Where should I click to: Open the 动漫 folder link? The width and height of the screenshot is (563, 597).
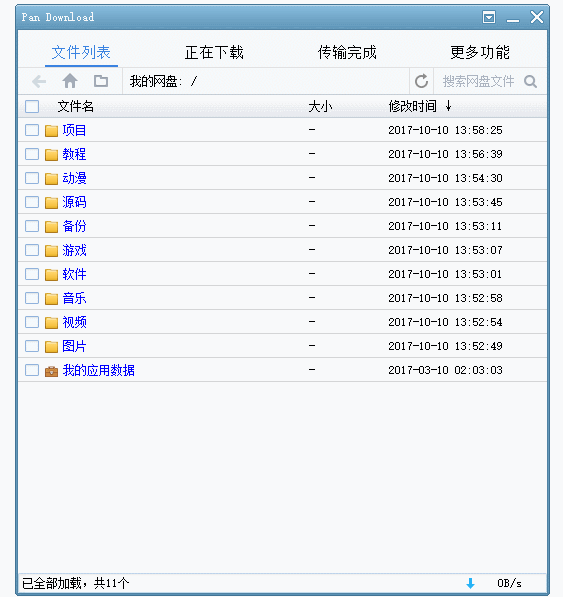(x=74, y=178)
